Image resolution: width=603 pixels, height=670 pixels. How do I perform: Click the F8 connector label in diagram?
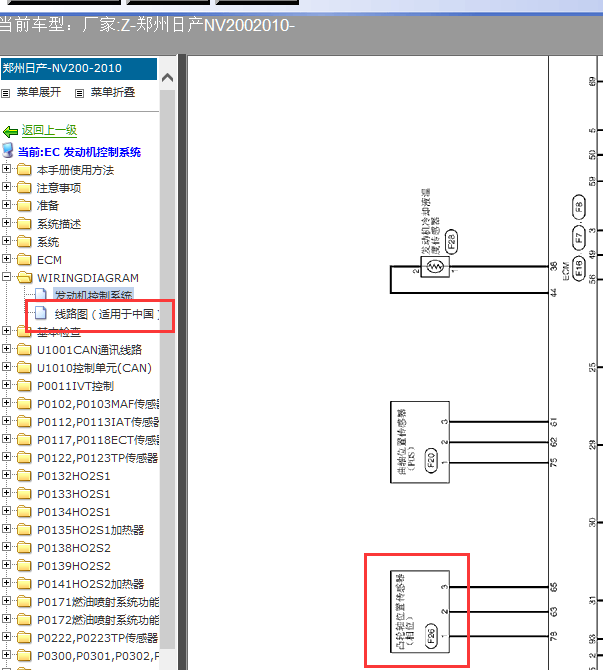tap(579, 207)
